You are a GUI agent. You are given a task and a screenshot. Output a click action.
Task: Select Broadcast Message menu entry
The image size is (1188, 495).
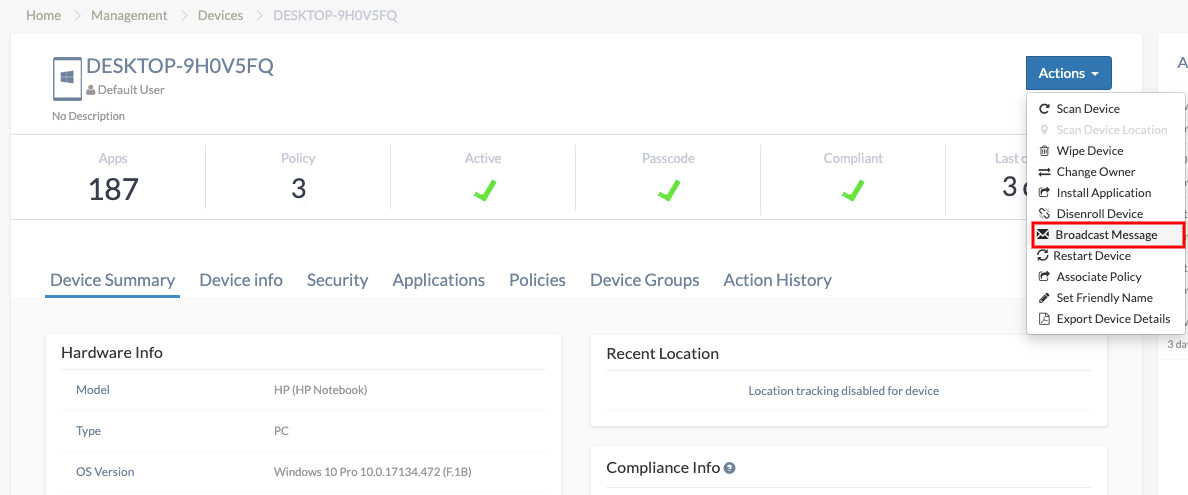coord(1108,235)
